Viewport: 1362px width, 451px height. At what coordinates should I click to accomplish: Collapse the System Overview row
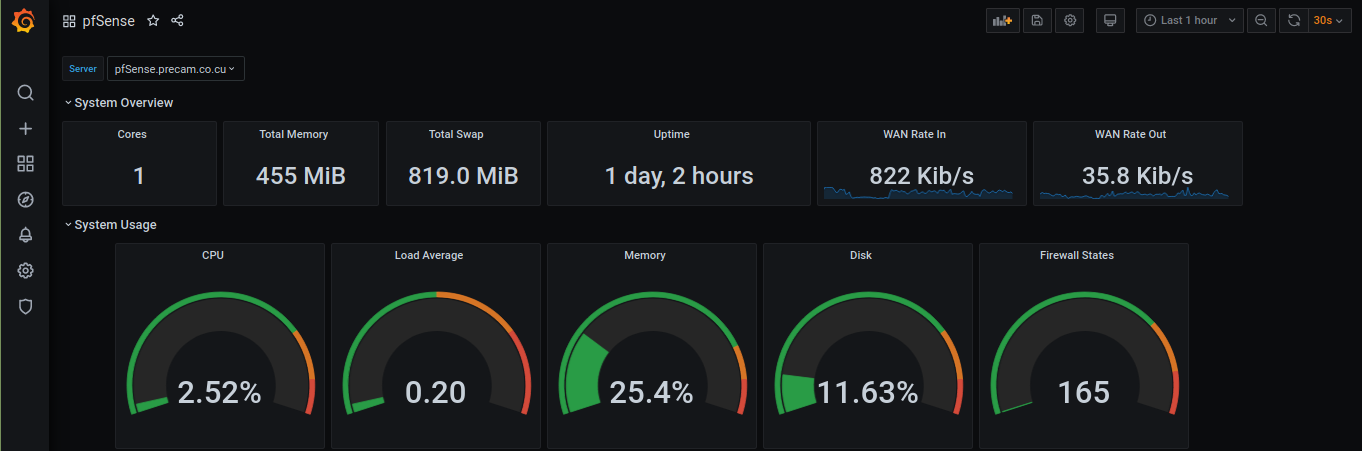point(118,103)
